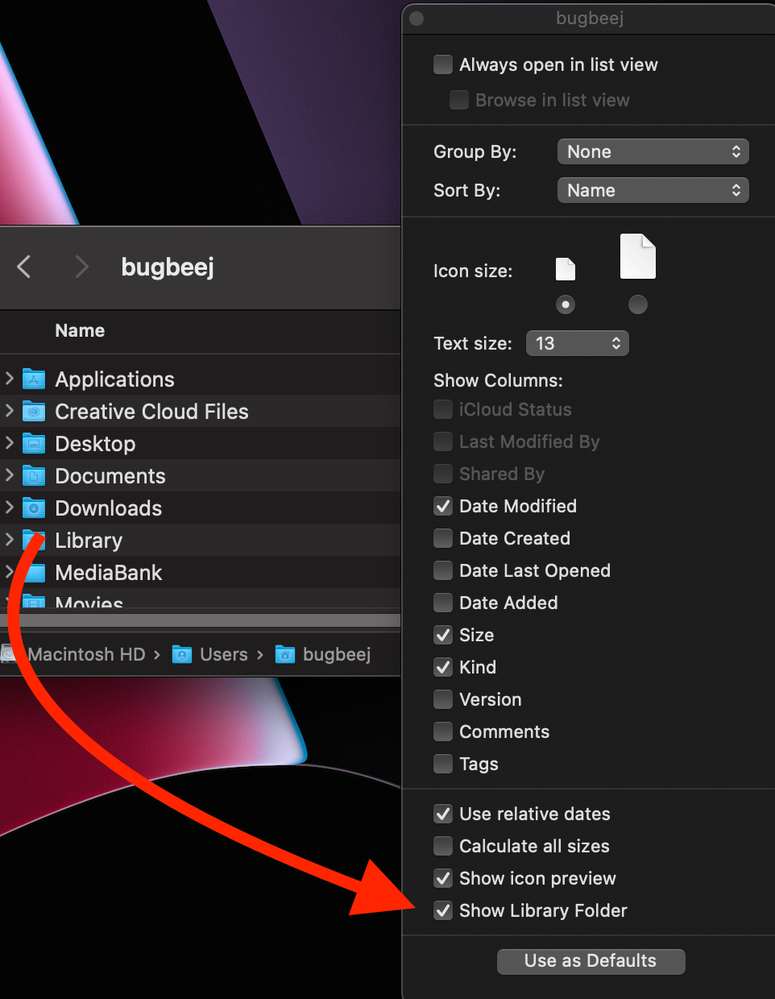The image size is (775, 999).
Task: Uncheck the Date Modified column
Action: pos(443,506)
